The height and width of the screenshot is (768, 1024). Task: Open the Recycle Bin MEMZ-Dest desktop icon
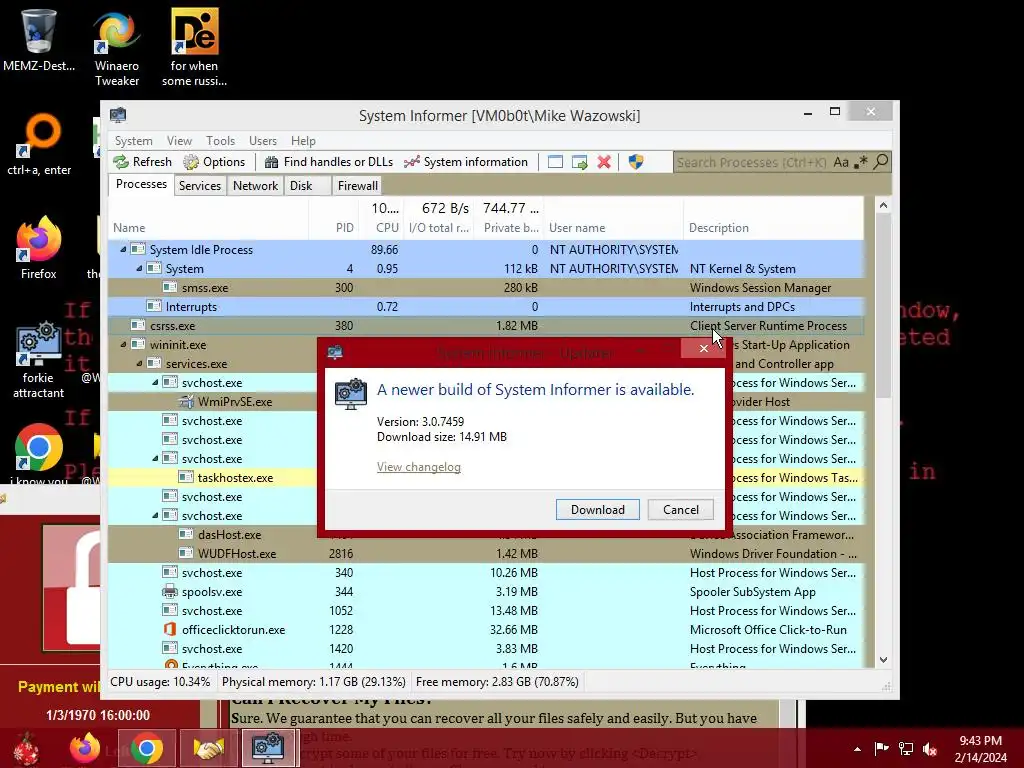(39, 40)
